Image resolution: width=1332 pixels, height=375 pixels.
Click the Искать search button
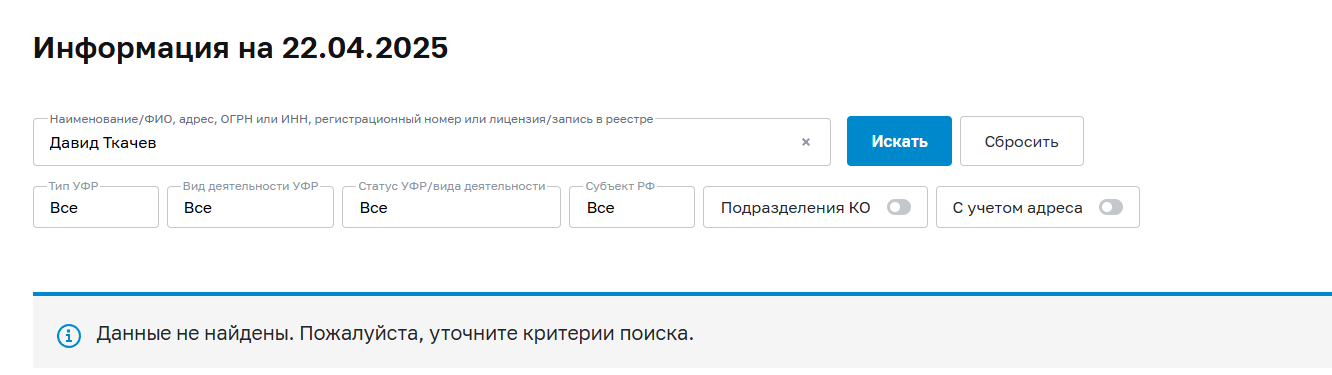pyautogui.click(x=899, y=141)
